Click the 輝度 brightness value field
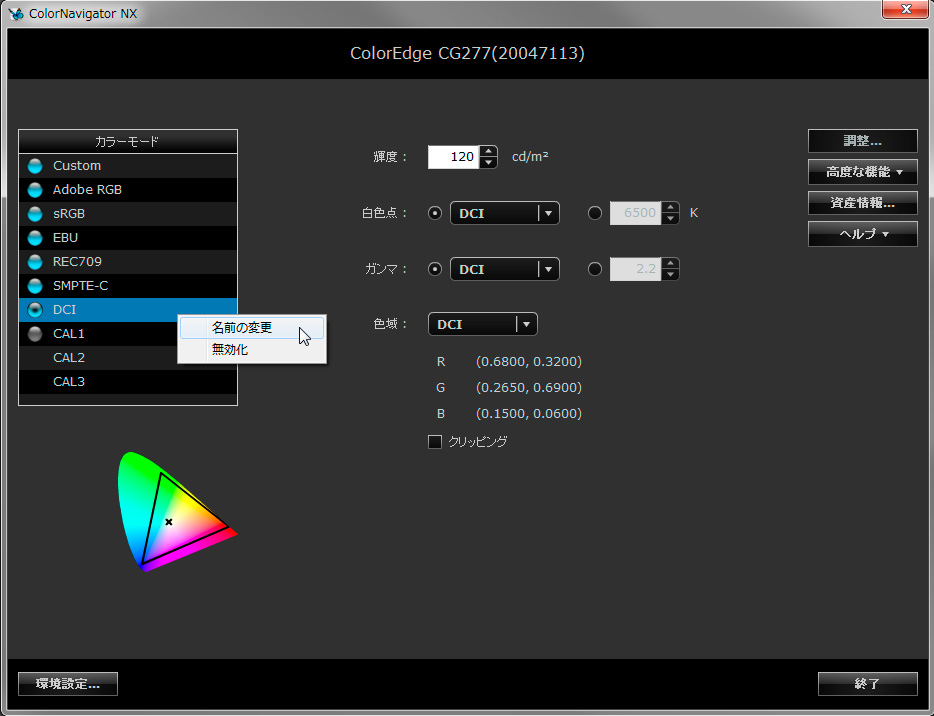The width and height of the screenshot is (934, 716). pyautogui.click(x=453, y=157)
